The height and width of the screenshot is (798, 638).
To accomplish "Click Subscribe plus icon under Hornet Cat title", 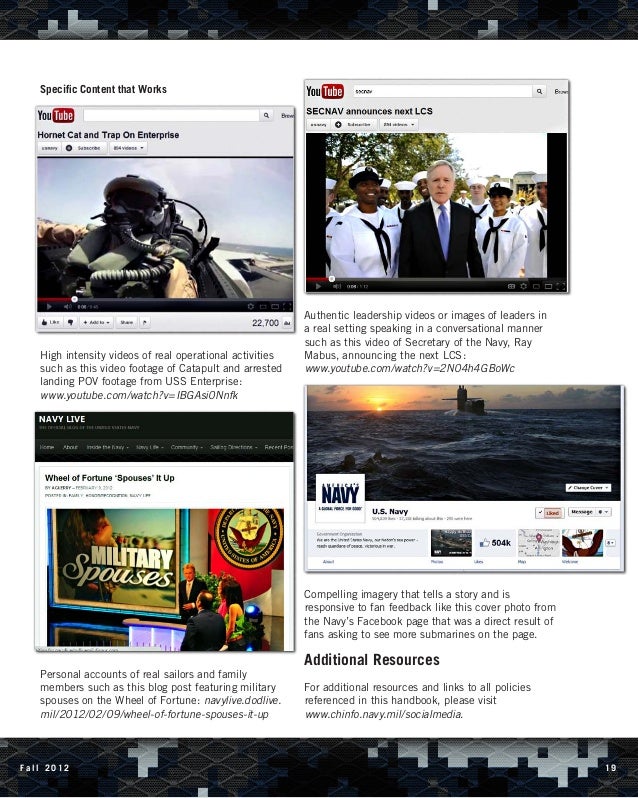I will pyautogui.click(x=69, y=148).
